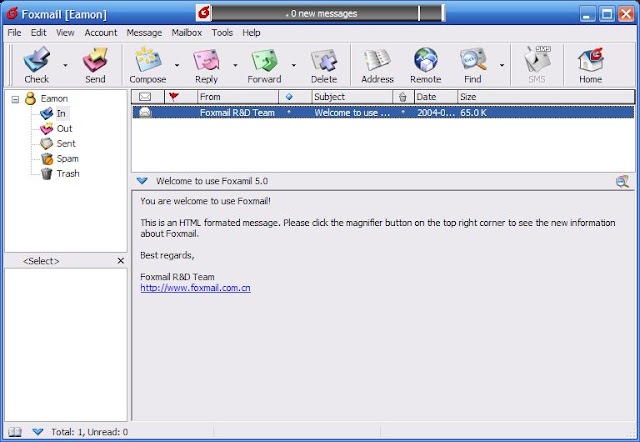Toggle the message header arrow in preview
This screenshot has width=640, height=442.
tap(142, 181)
